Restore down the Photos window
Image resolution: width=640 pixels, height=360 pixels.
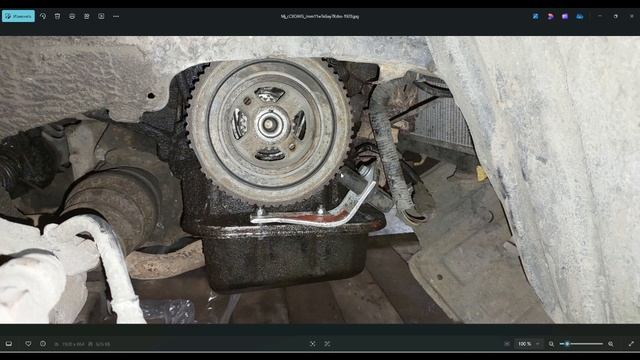click(x=616, y=16)
